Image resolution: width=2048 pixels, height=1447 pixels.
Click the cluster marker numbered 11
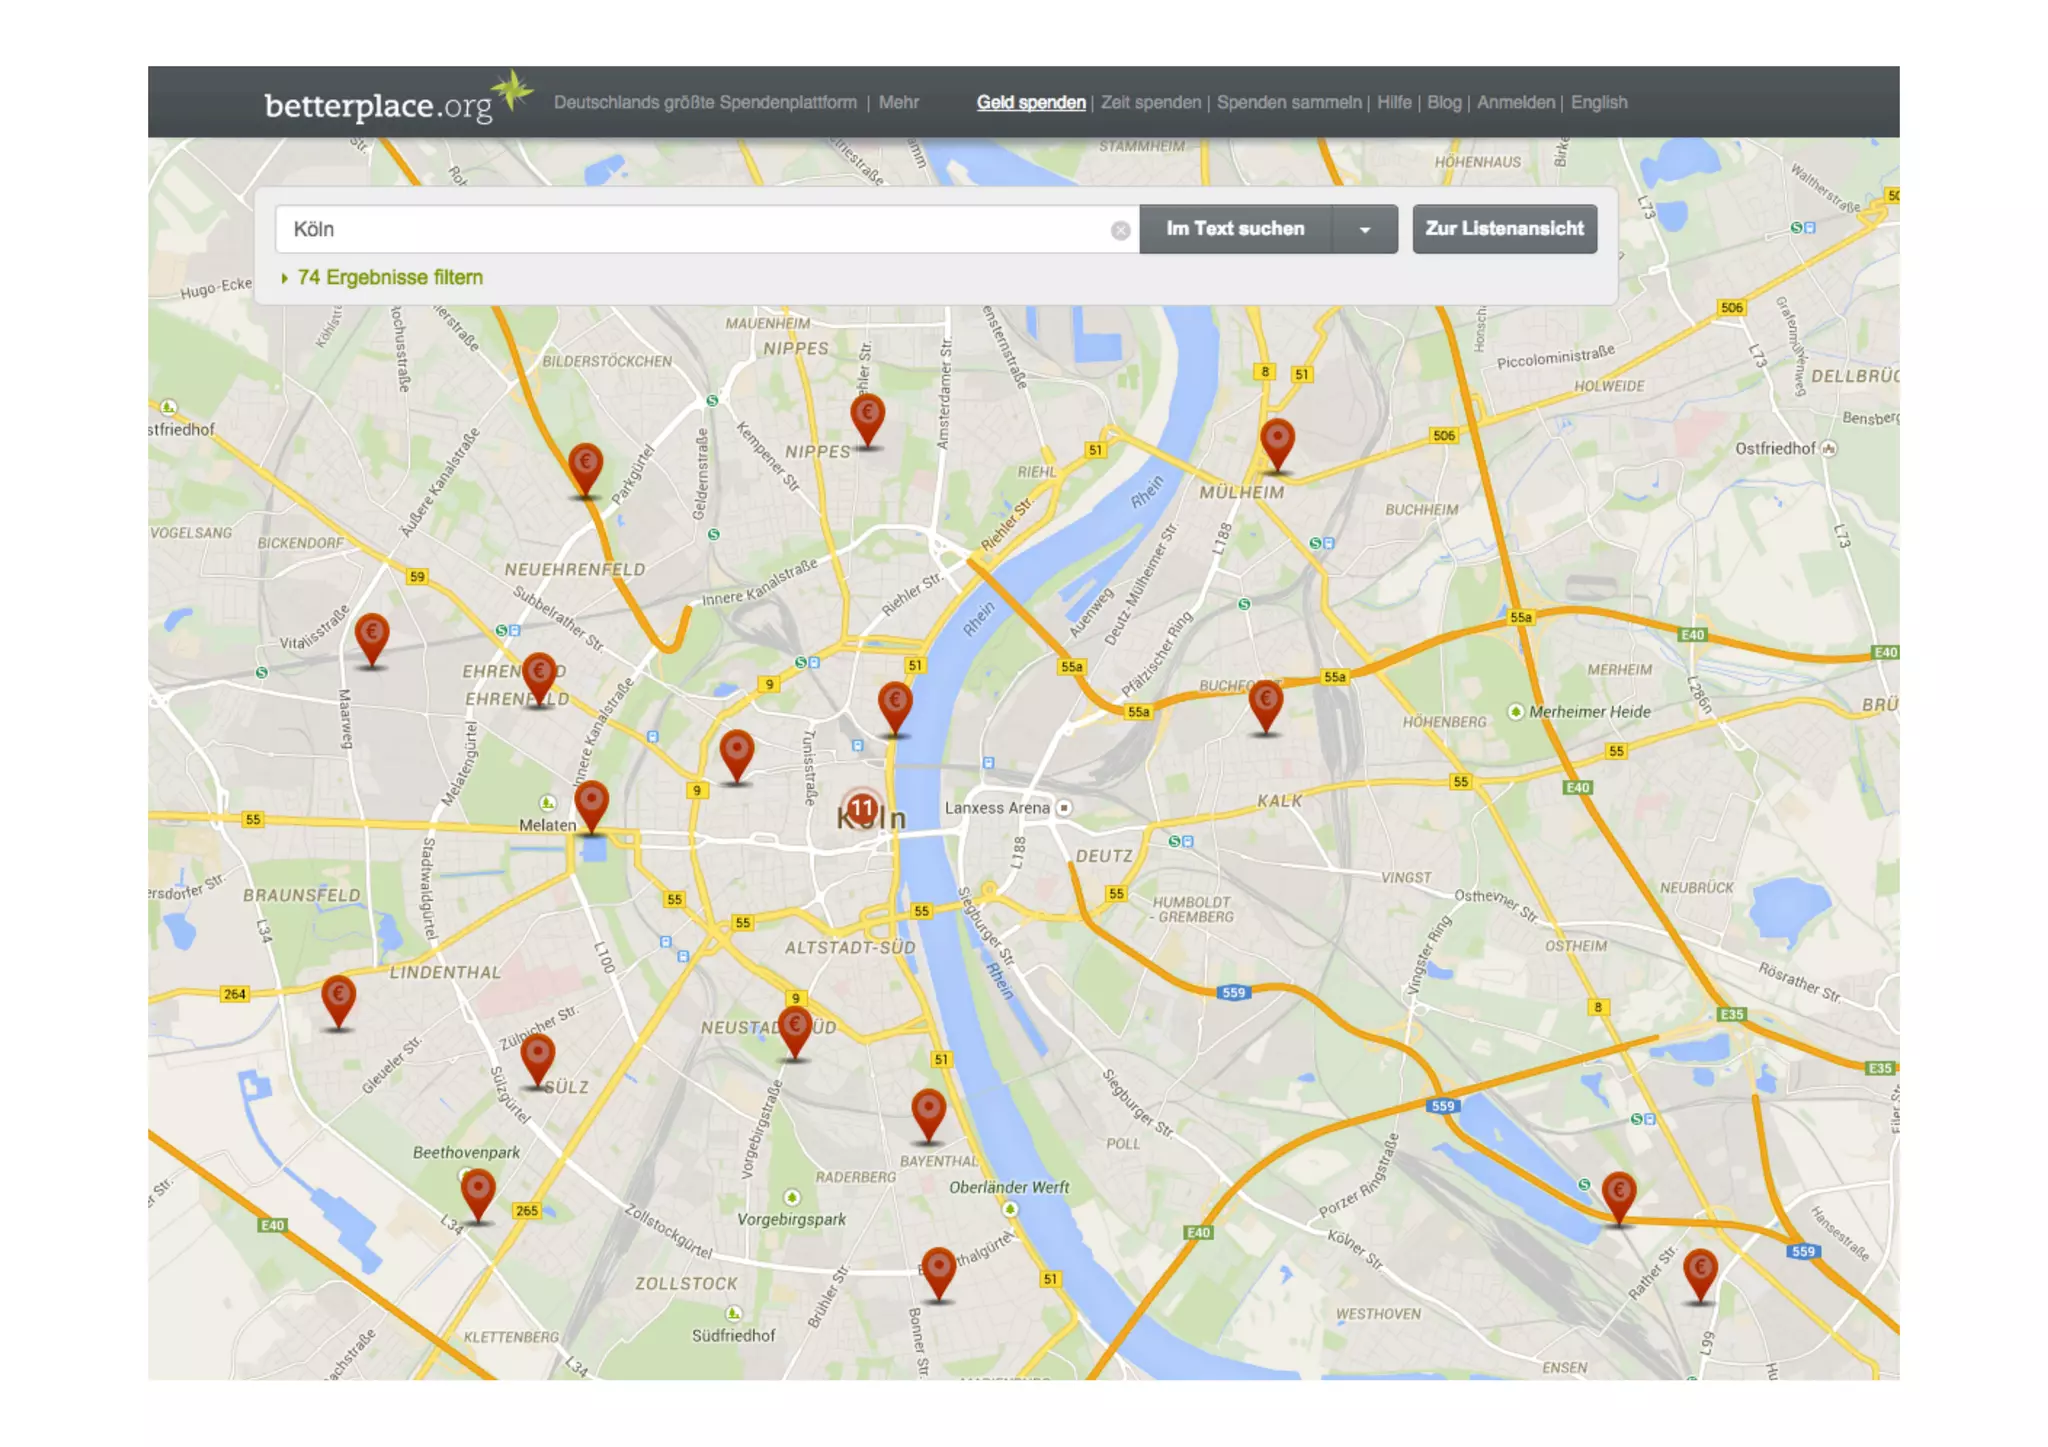(x=862, y=808)
